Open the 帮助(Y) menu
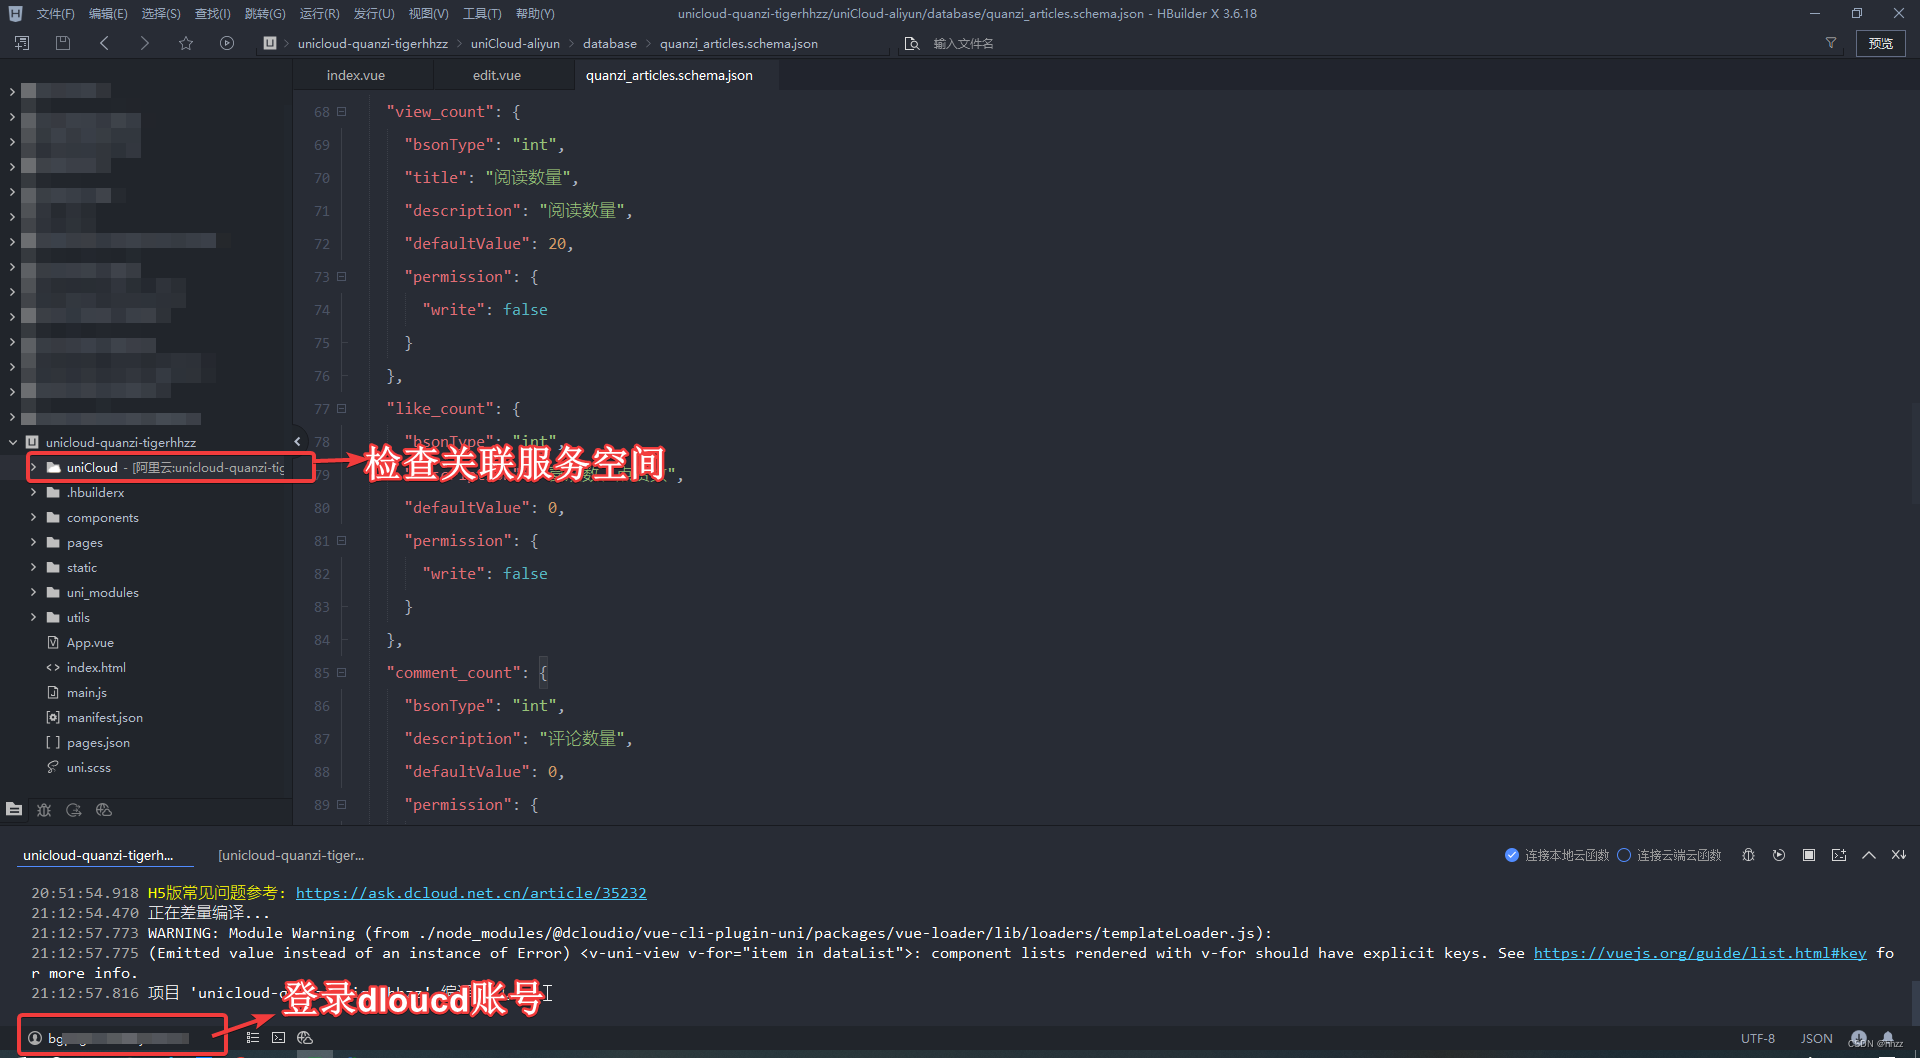Screen dimensions: 1920x1058 pyautogui.click(x=535, y=14)
